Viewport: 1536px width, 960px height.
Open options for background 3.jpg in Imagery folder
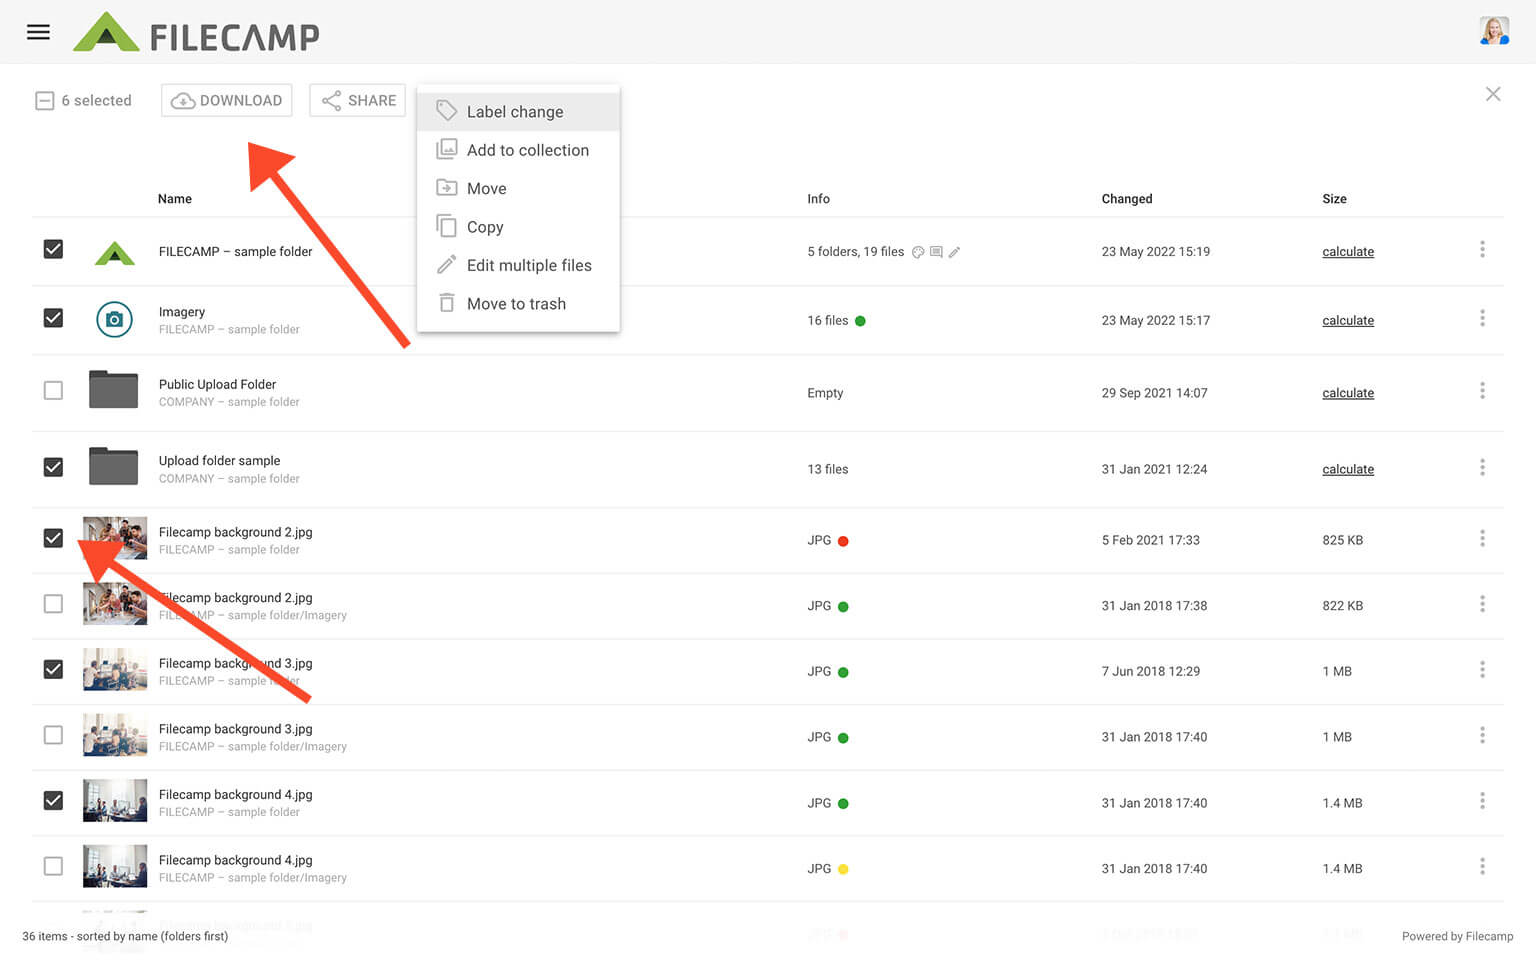(1482, 735)
